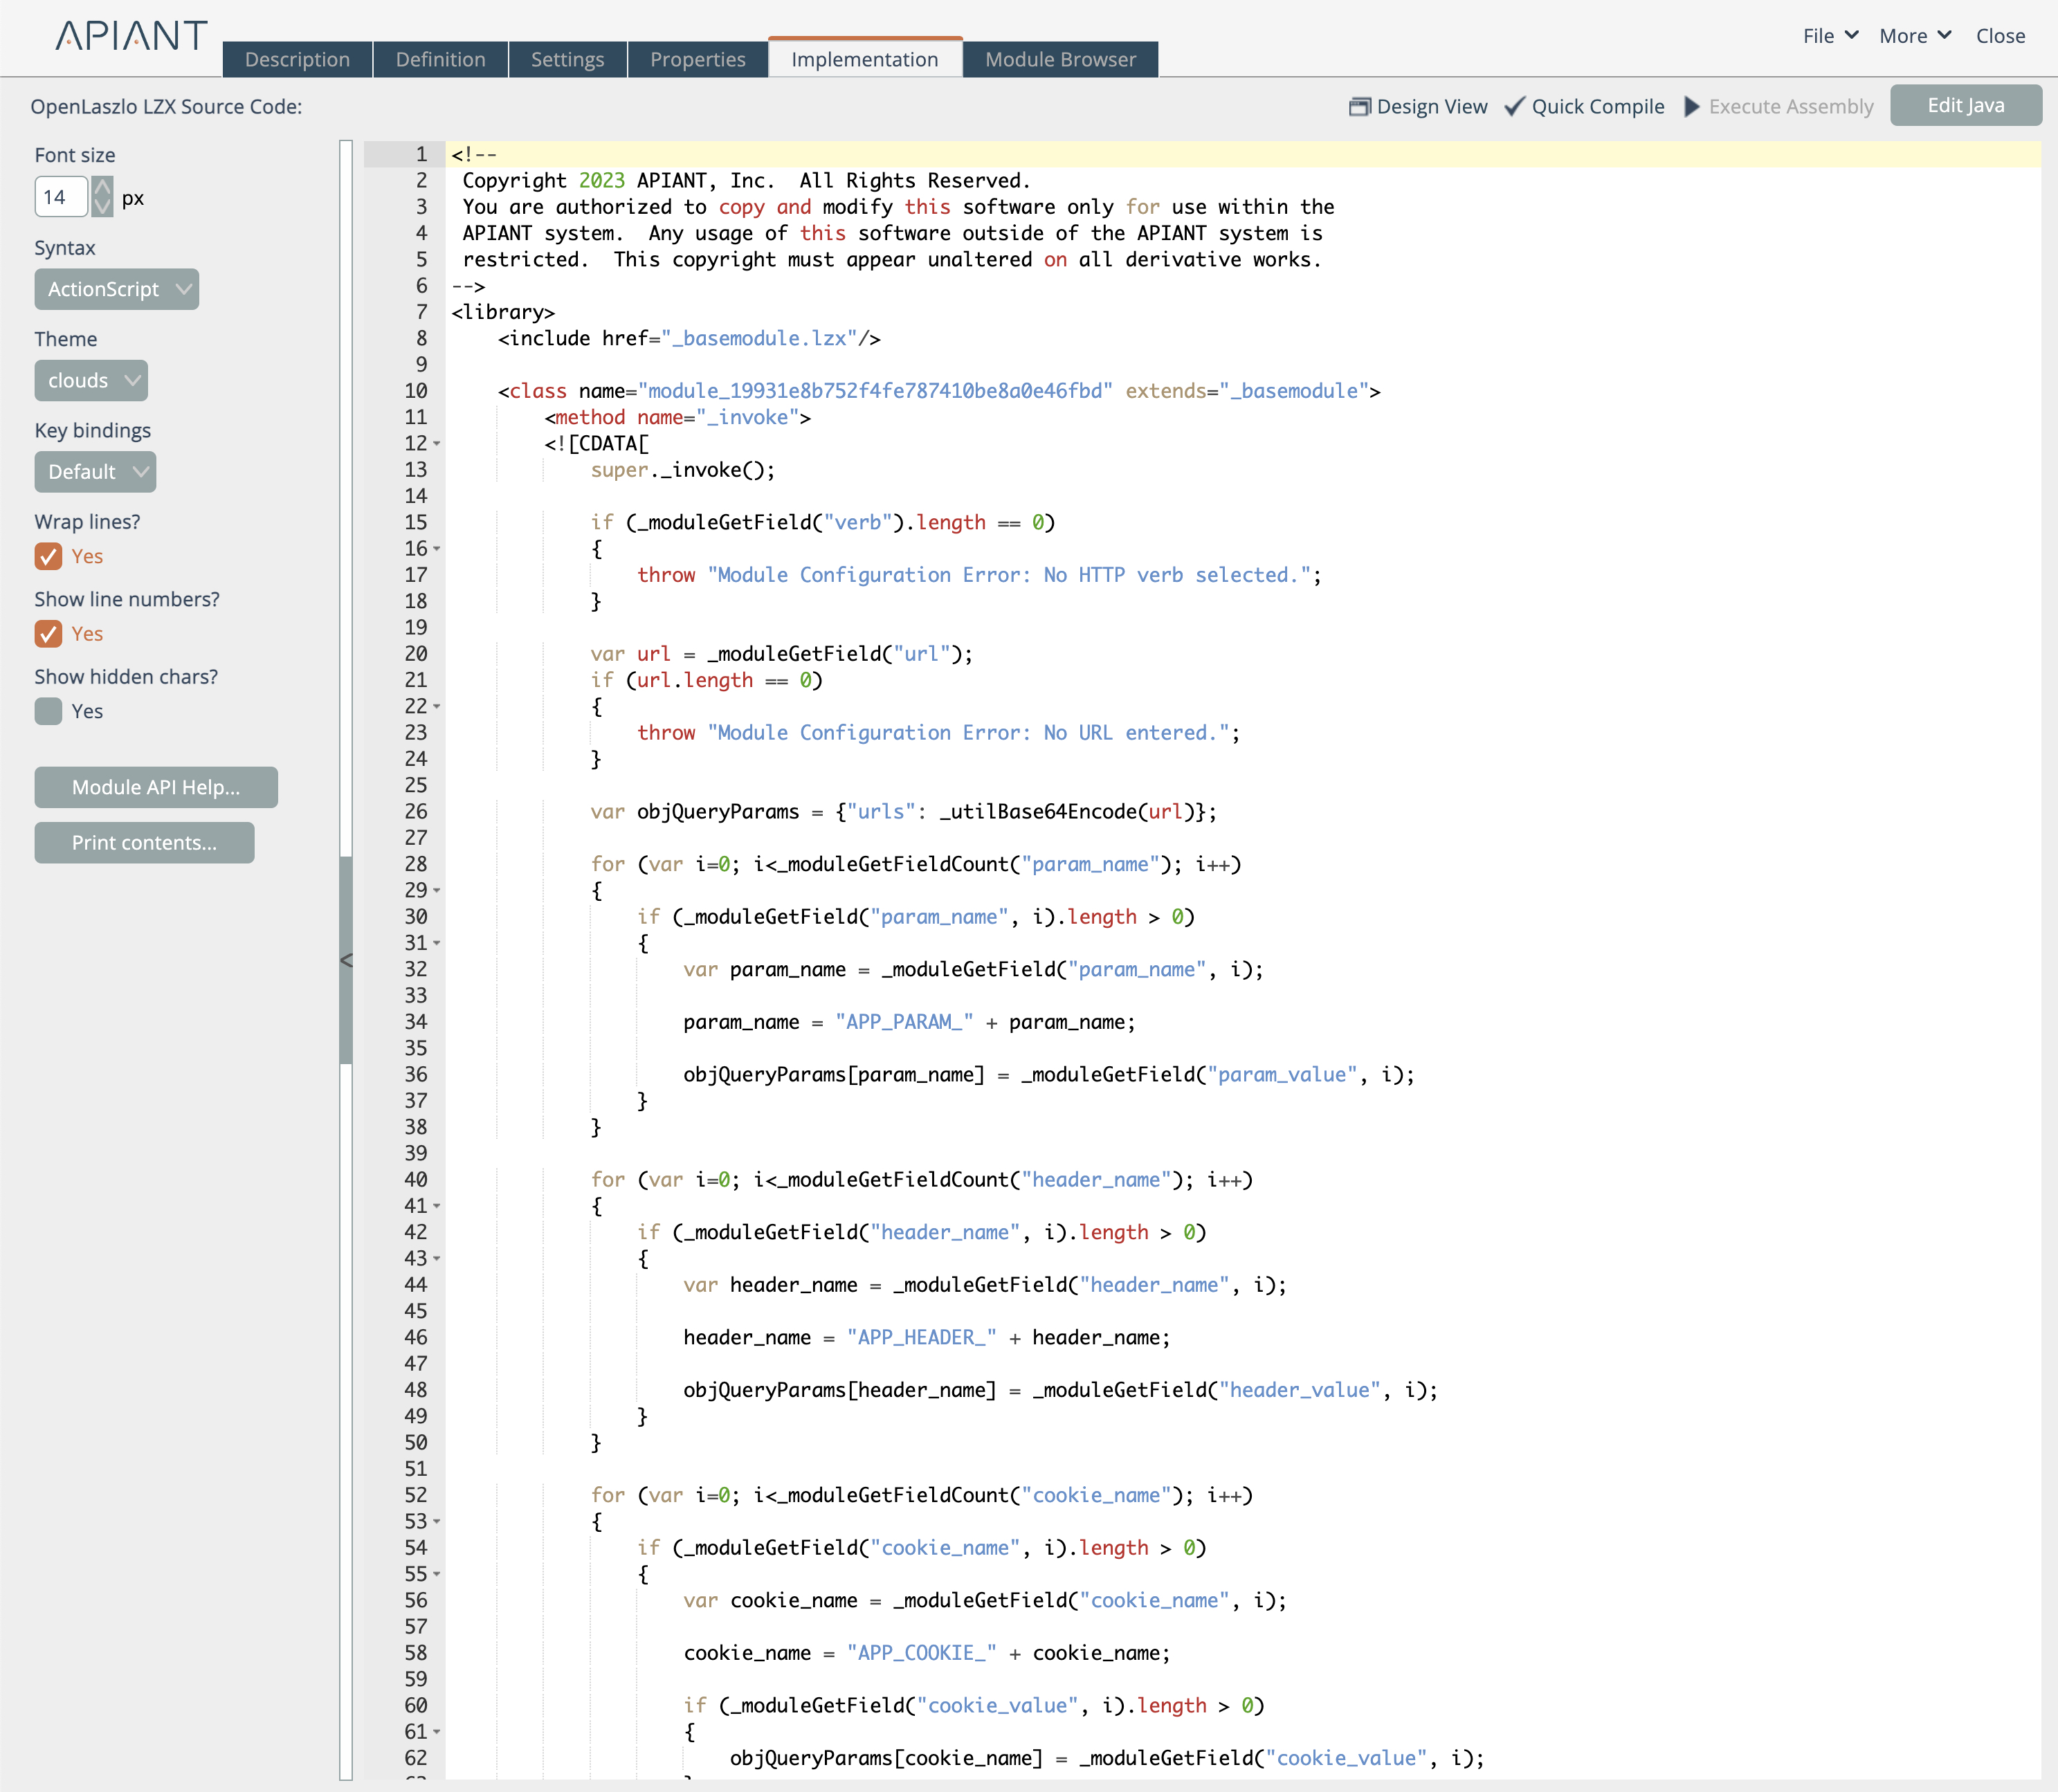This screenshot has height=1792, width=2058.
Task: Collapse left settings panel with the splitter arrow
Action: tap(346, 960)
